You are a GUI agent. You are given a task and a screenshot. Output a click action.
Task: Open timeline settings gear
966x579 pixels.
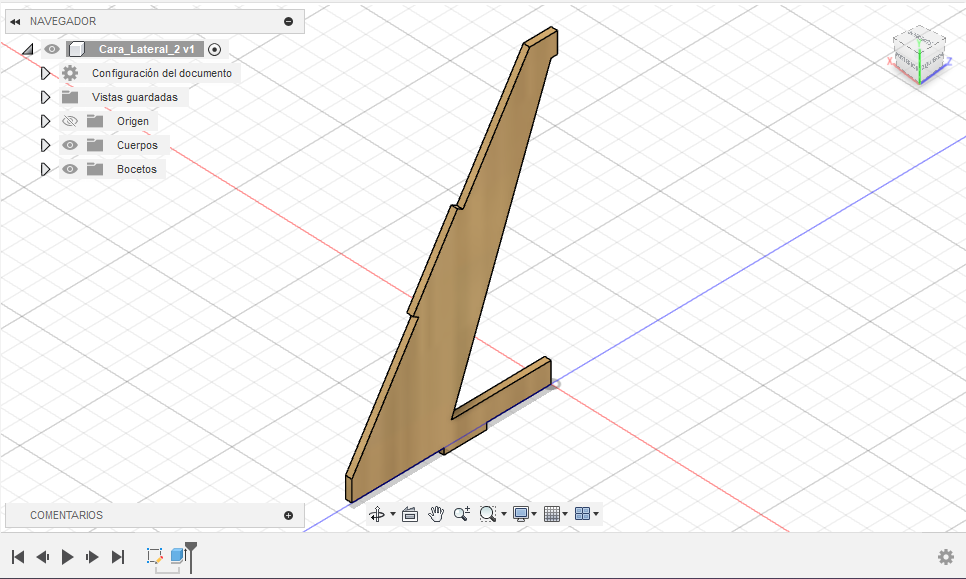(946, 557)
